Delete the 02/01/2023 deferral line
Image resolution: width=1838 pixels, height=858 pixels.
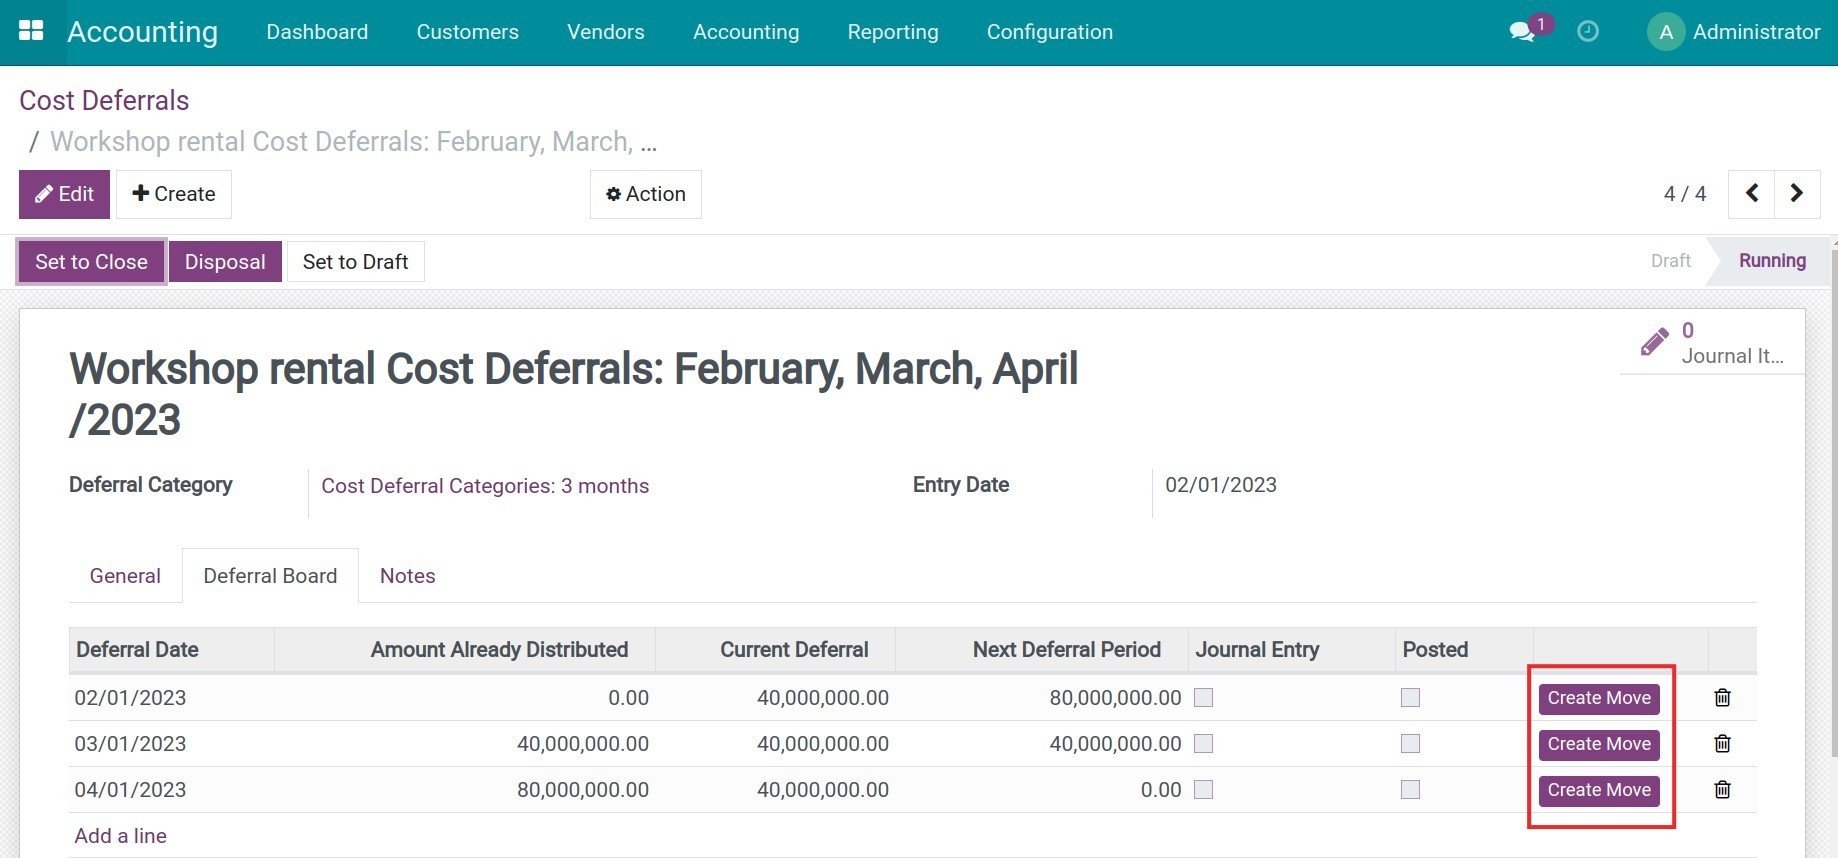pyautogui.click(x=1722, y=698)
